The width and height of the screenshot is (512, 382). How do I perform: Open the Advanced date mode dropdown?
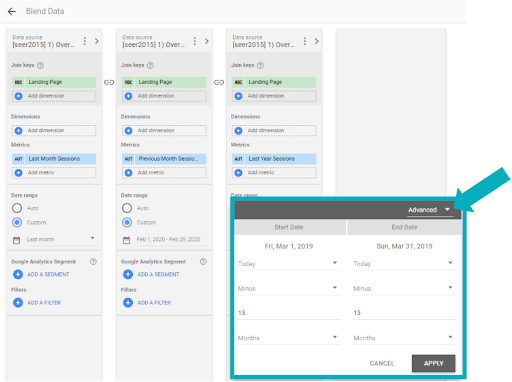click(x=430, y=210)
